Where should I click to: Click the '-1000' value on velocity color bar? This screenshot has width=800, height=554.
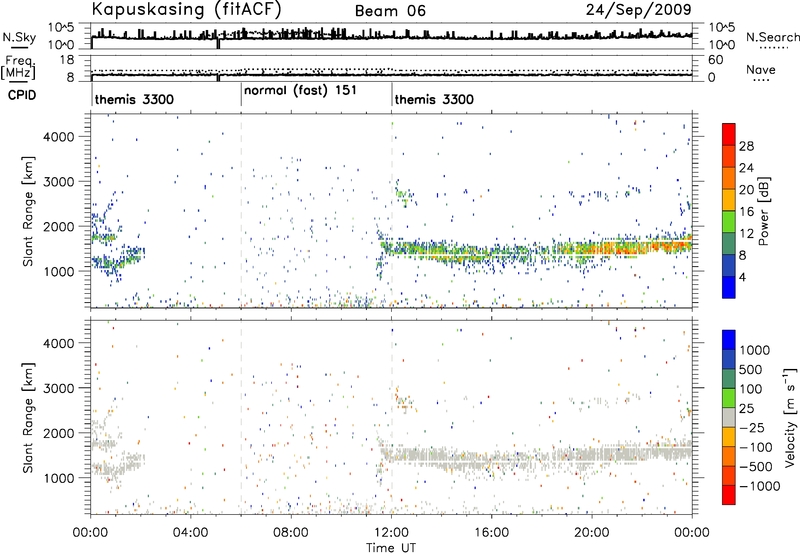(x=760, y=486)
